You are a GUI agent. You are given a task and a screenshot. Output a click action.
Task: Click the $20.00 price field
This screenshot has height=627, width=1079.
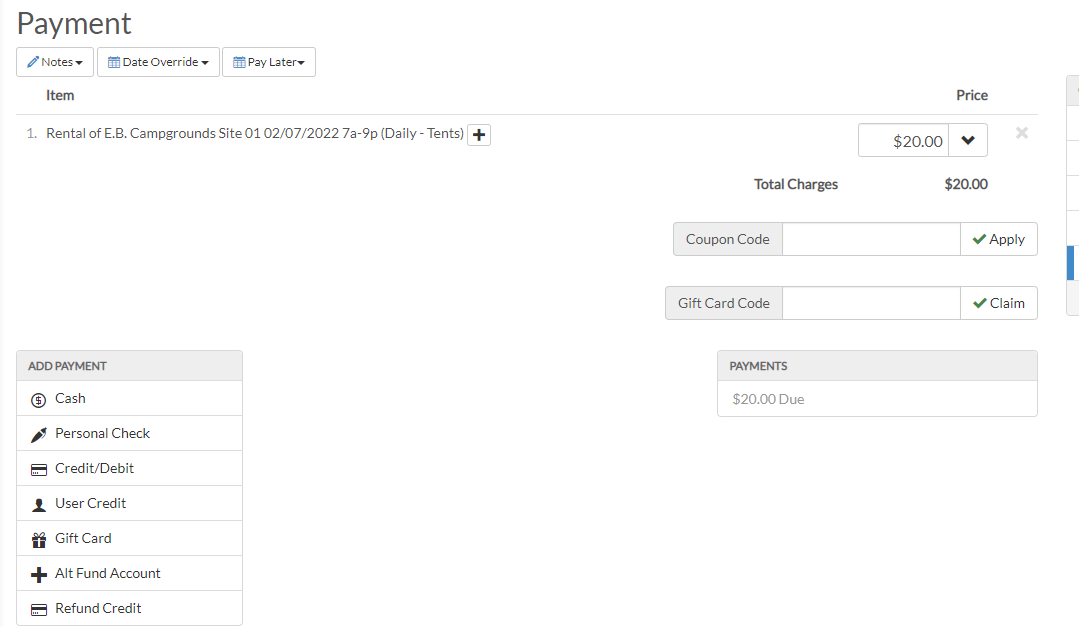(904, 140)
